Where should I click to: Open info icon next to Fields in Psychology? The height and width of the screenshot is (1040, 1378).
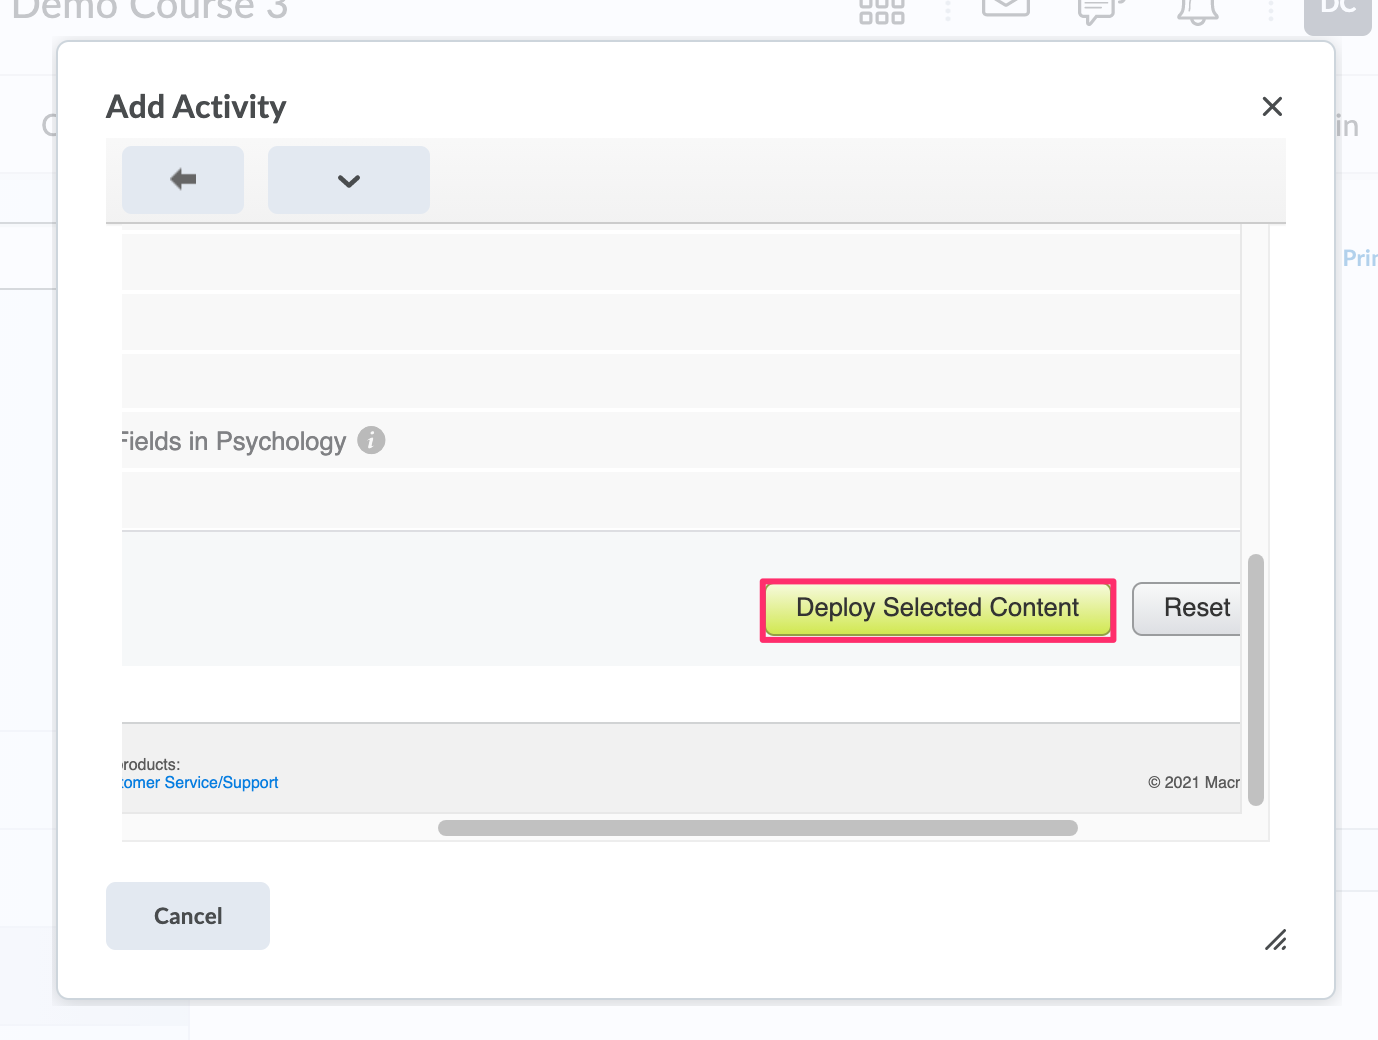click(x=371, y=440)
